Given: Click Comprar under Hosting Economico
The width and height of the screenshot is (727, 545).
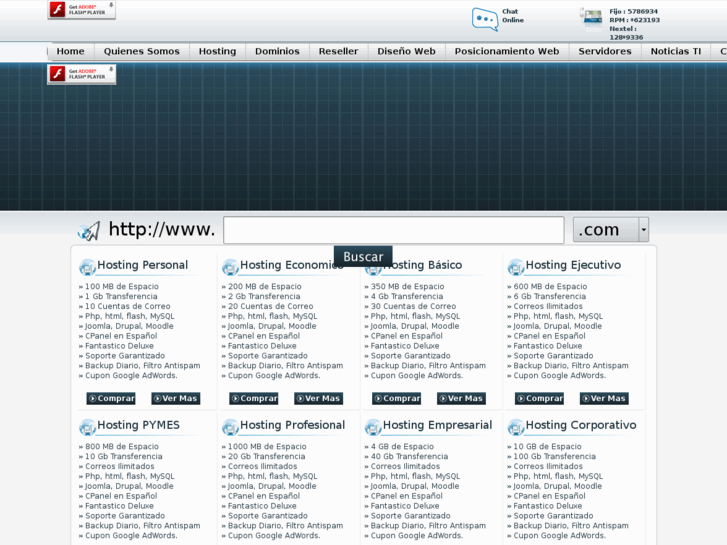Looking at the screenshot, I should (x=254, y=398).
